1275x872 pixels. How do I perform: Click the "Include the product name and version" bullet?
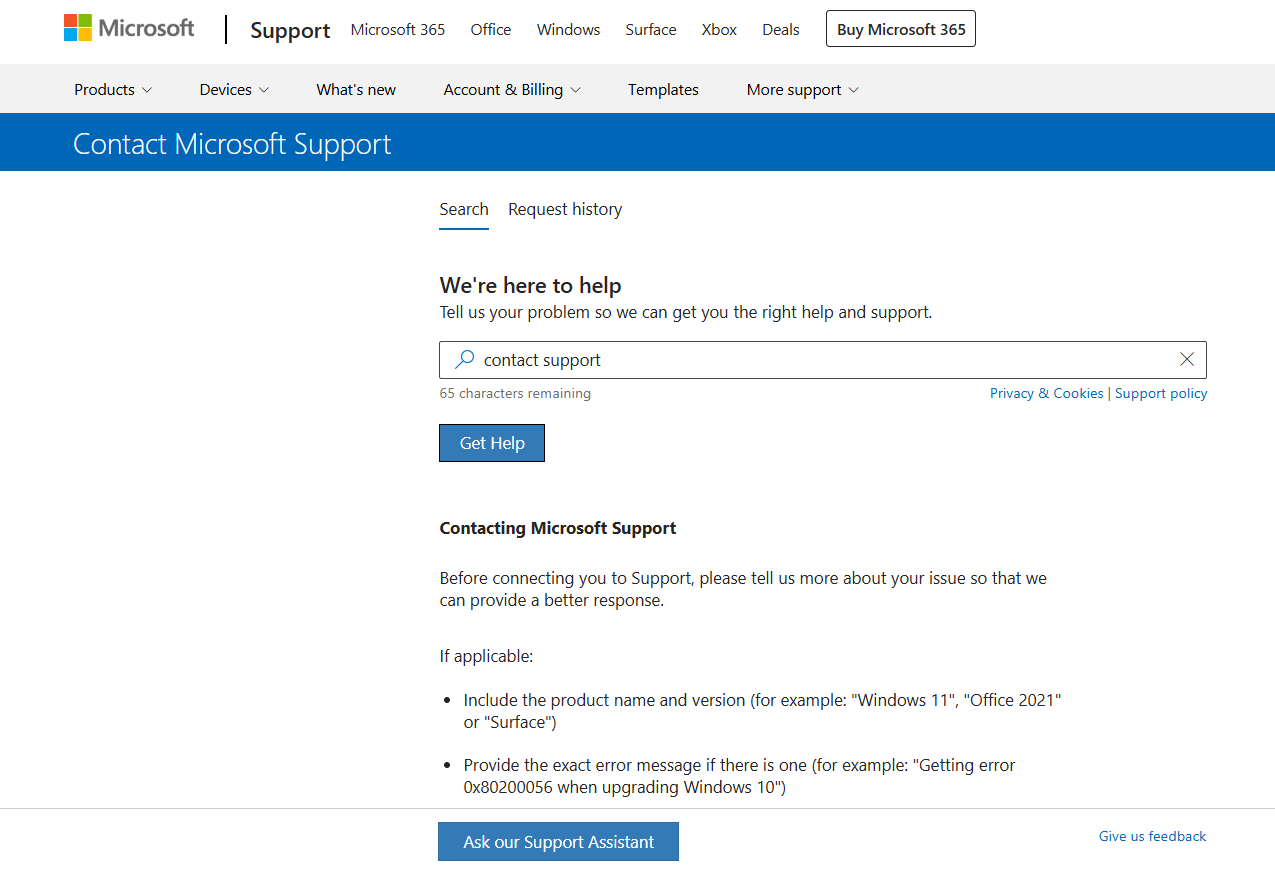762,711
